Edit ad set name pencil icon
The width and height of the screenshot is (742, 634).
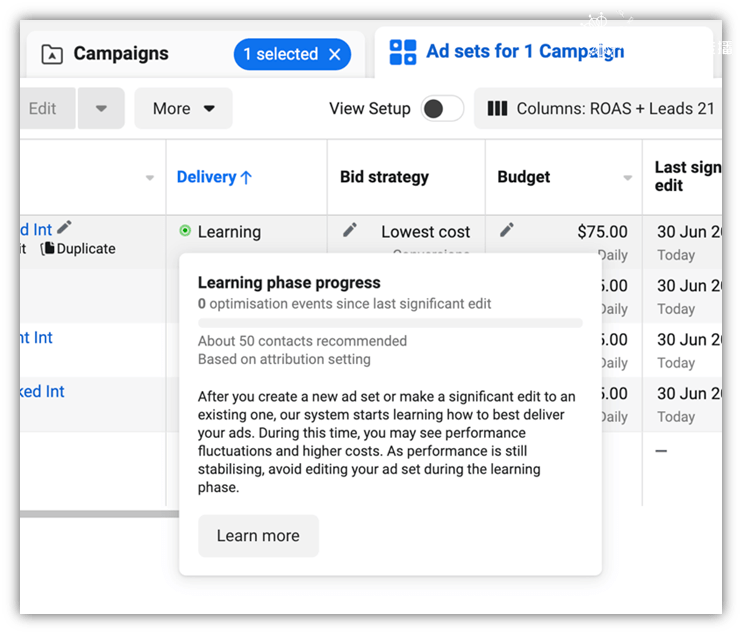64,228
